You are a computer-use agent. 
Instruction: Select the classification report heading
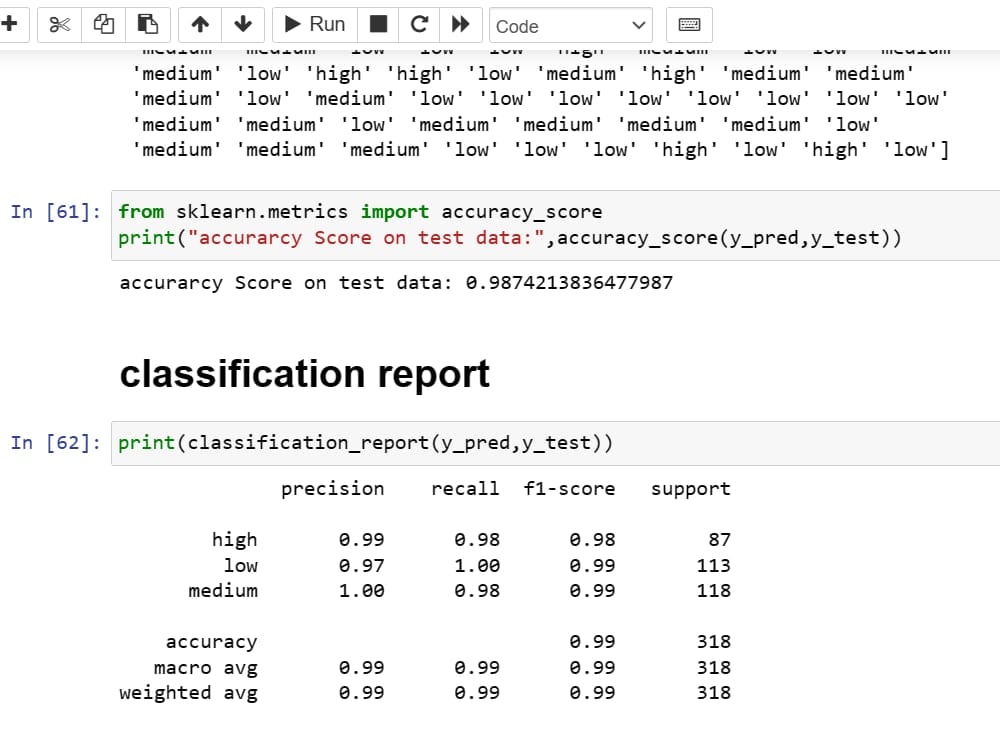click(x=305, y=374)
